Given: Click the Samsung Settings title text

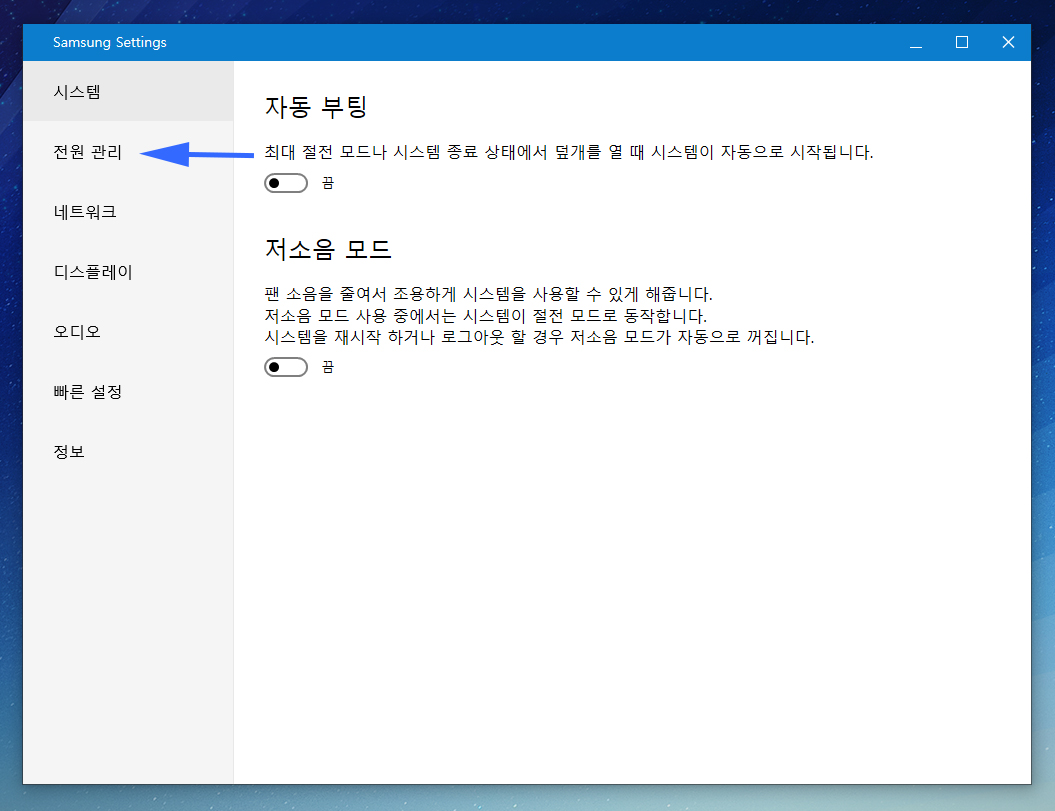Looking at the screenshot, I should coord(110,42).
